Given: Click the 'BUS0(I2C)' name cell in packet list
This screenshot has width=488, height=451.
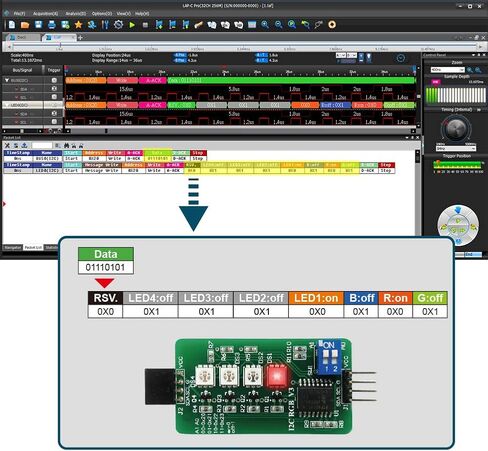Looking at the screenshot, I should [47, 158].
